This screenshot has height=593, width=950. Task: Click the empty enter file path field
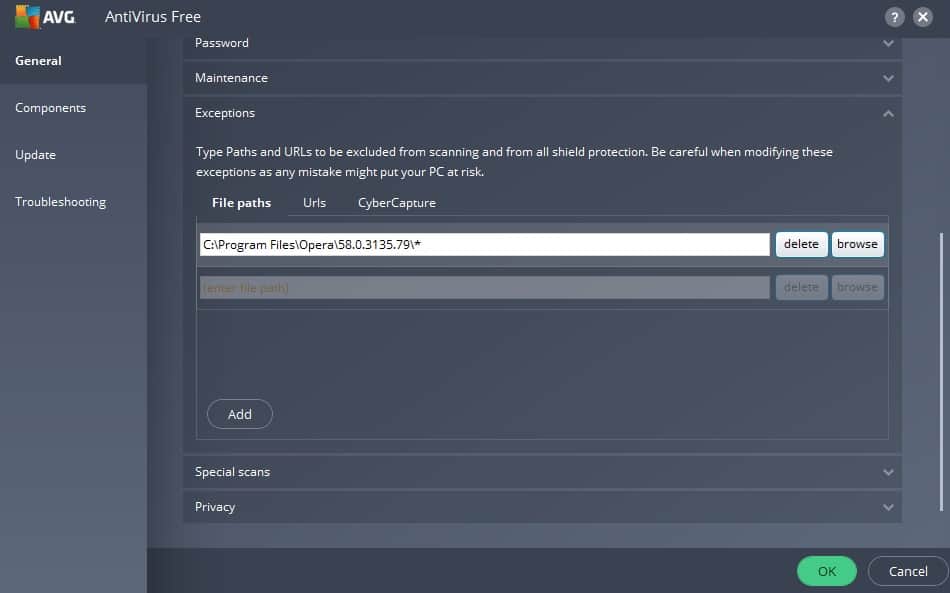click(x=485, y=288)
